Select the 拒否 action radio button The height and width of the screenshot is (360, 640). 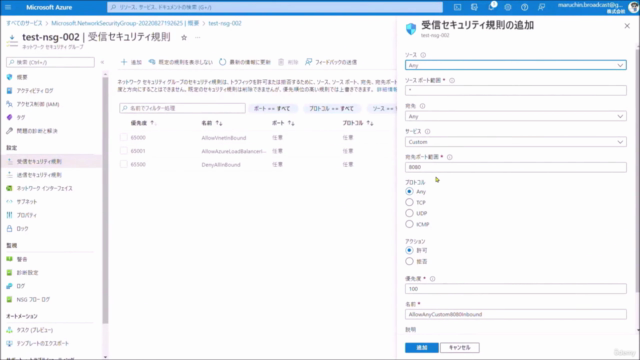[x=409, y=261]
